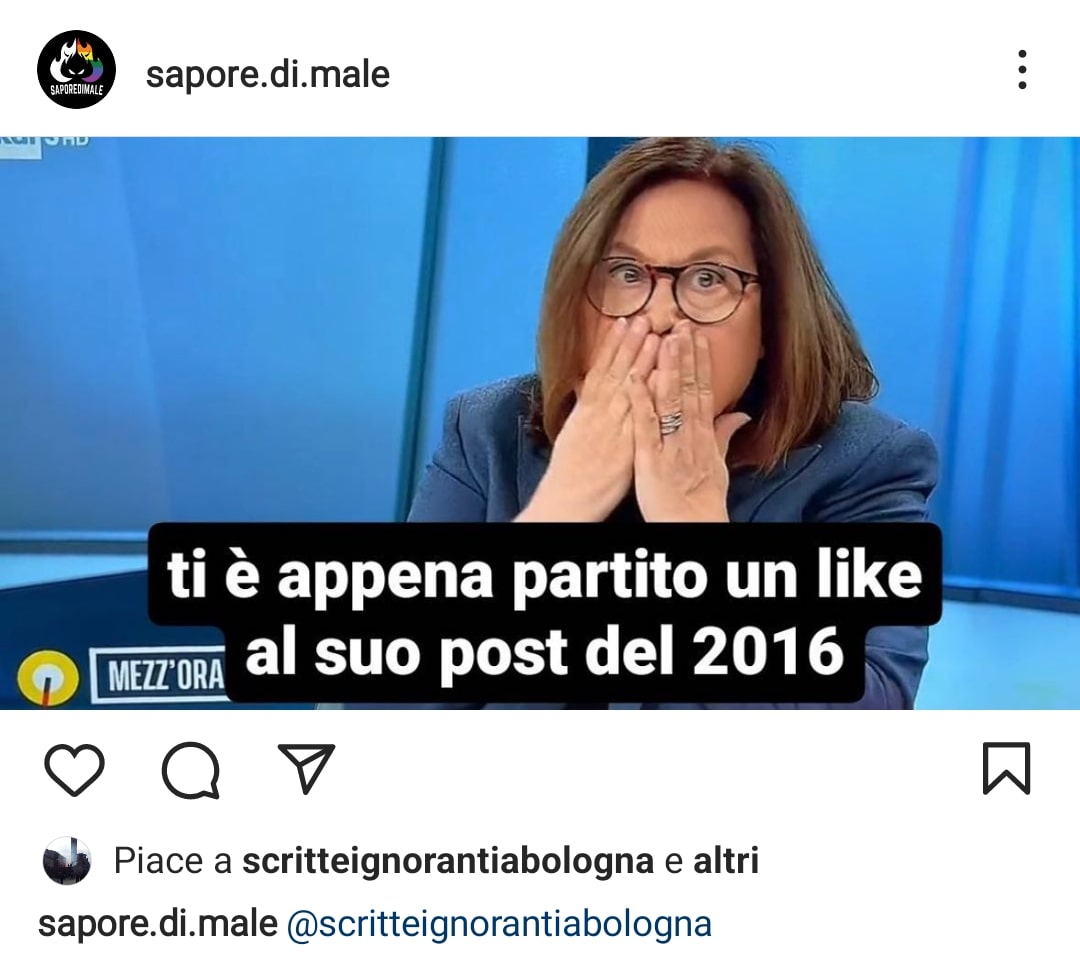
Task: Open scritteignorantiabologna from the likes line
Action: coord(448,861)
